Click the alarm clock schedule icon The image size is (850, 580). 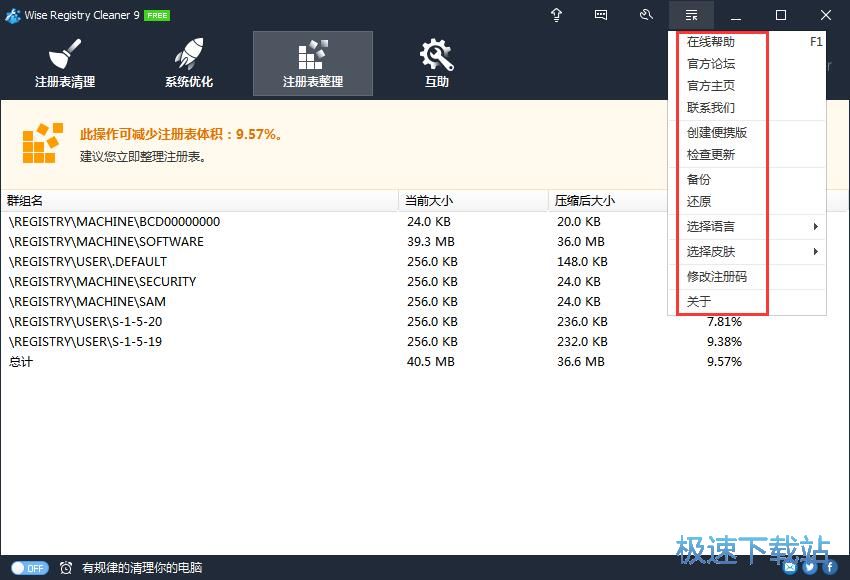(66, 568)
